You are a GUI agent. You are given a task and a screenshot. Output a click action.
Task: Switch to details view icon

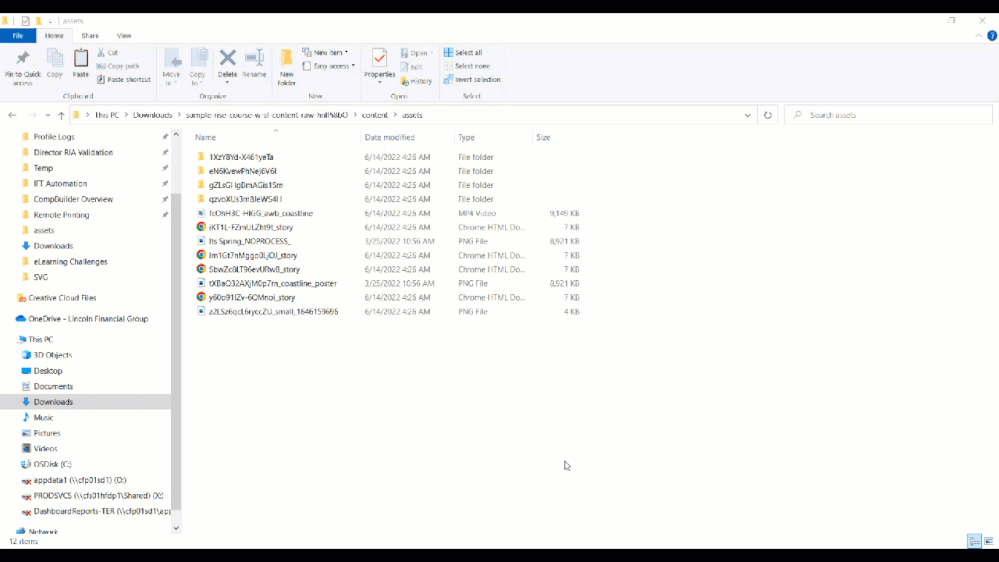click(974, 541)
